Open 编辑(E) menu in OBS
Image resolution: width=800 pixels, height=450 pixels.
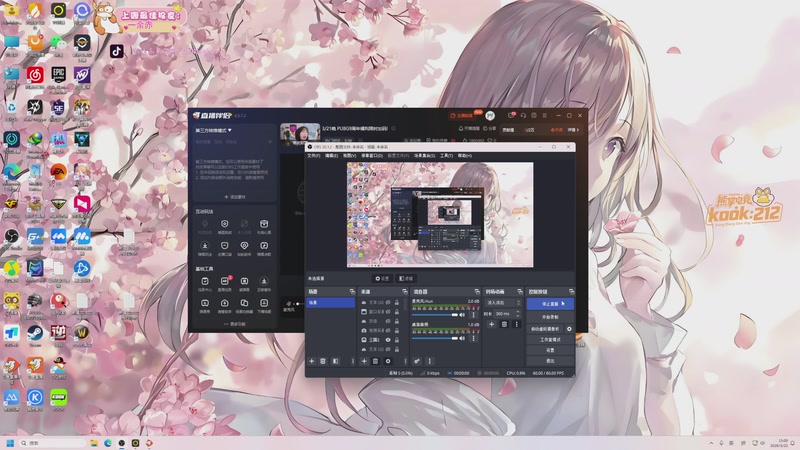click(332, 156)
